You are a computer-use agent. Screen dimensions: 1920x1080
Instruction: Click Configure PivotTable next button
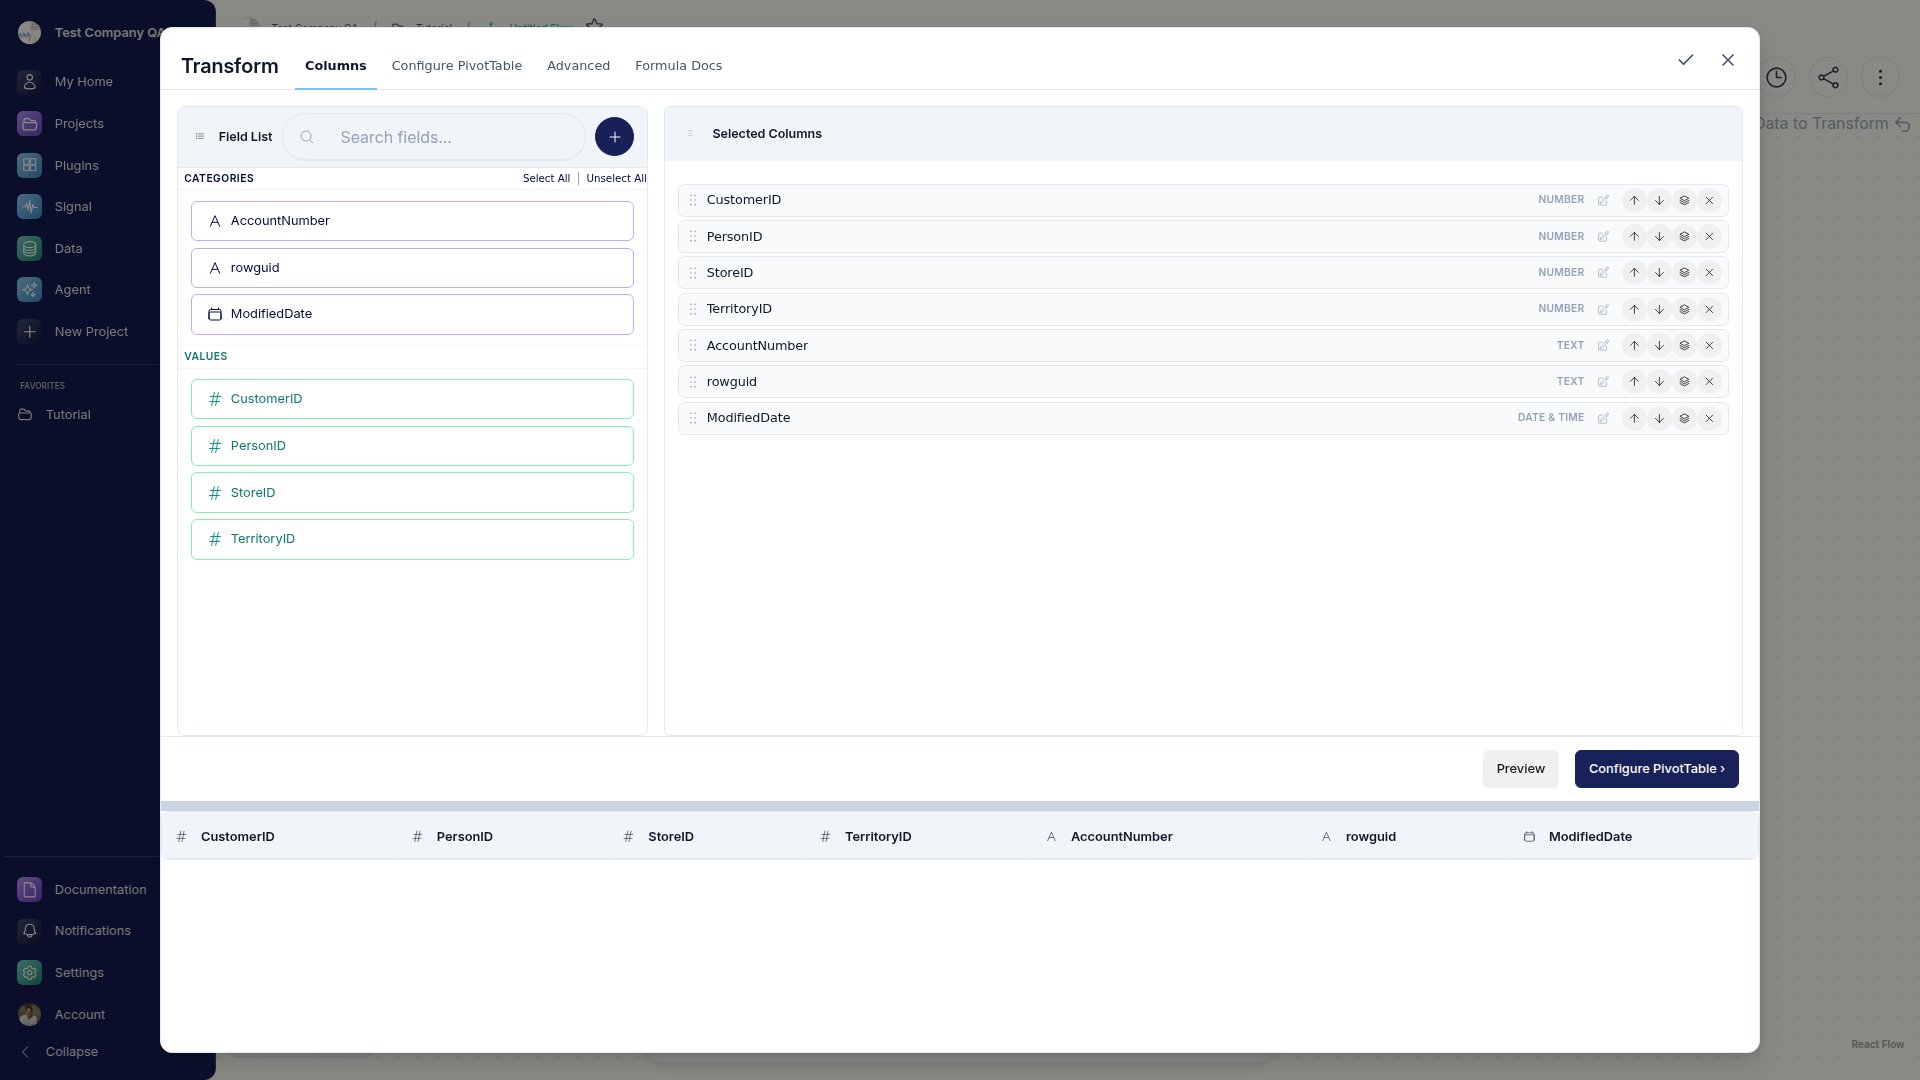[x=1656, y=769]
